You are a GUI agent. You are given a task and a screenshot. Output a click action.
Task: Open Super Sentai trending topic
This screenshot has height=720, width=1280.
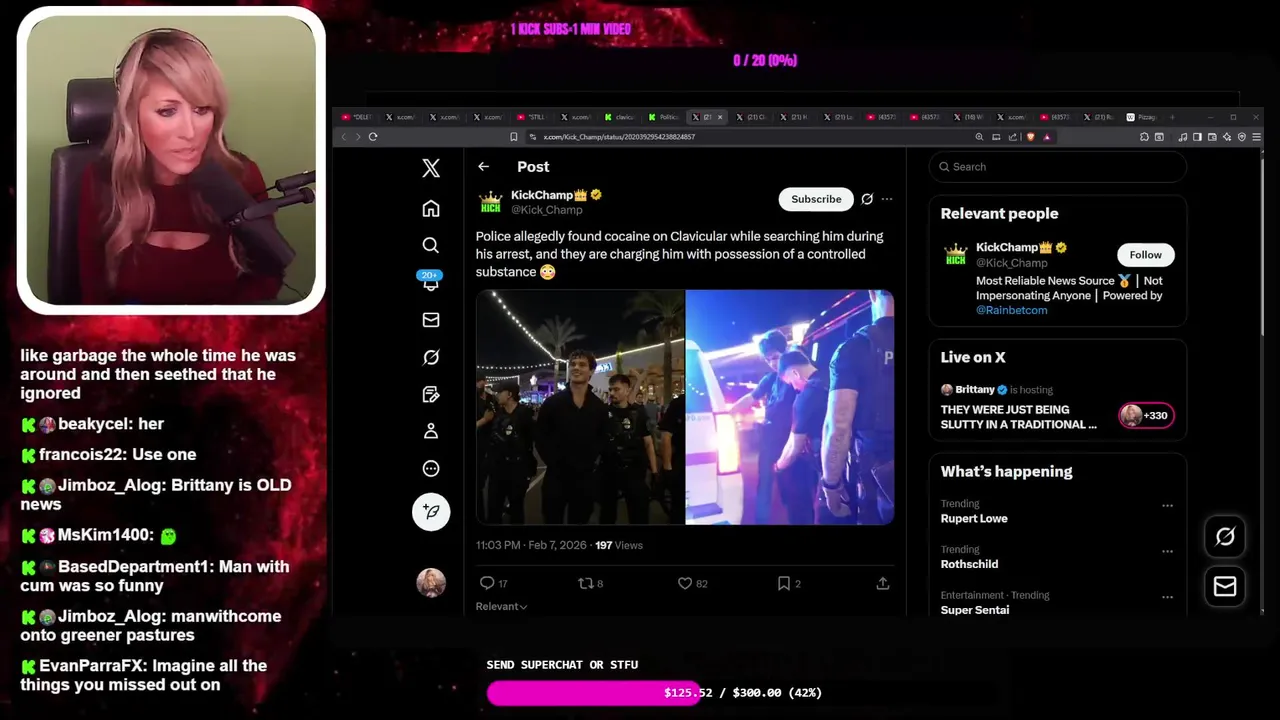pos(974,610)
